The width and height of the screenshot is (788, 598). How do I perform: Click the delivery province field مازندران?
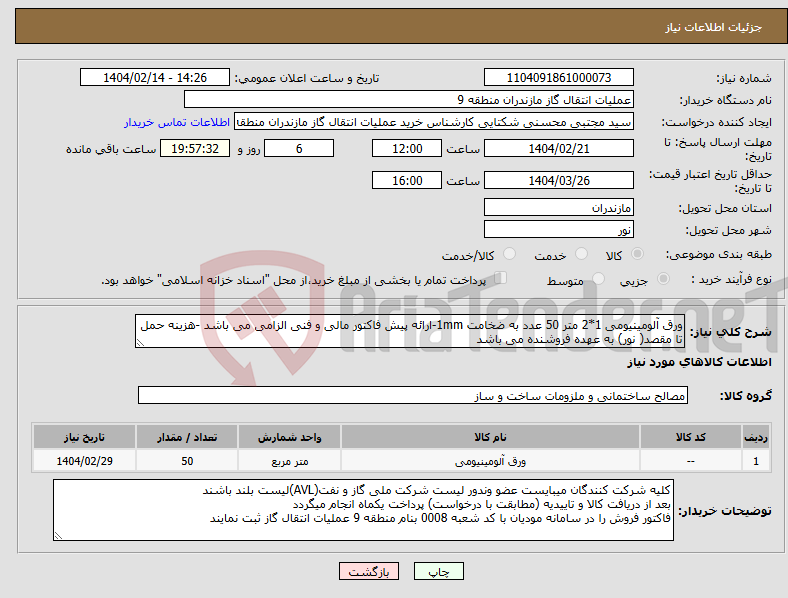click(x=558, y=207)
